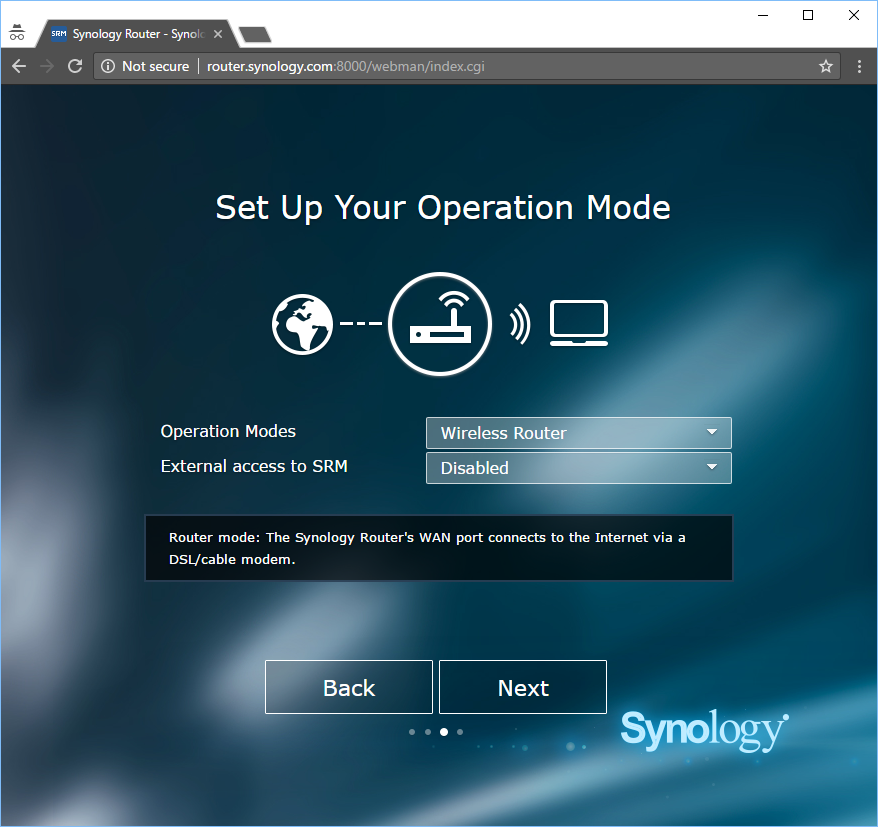The width and height of the screenshot is (878, 827).
Task: Click the Wi-Fi signal waves icon
Action: coord(520,324)
